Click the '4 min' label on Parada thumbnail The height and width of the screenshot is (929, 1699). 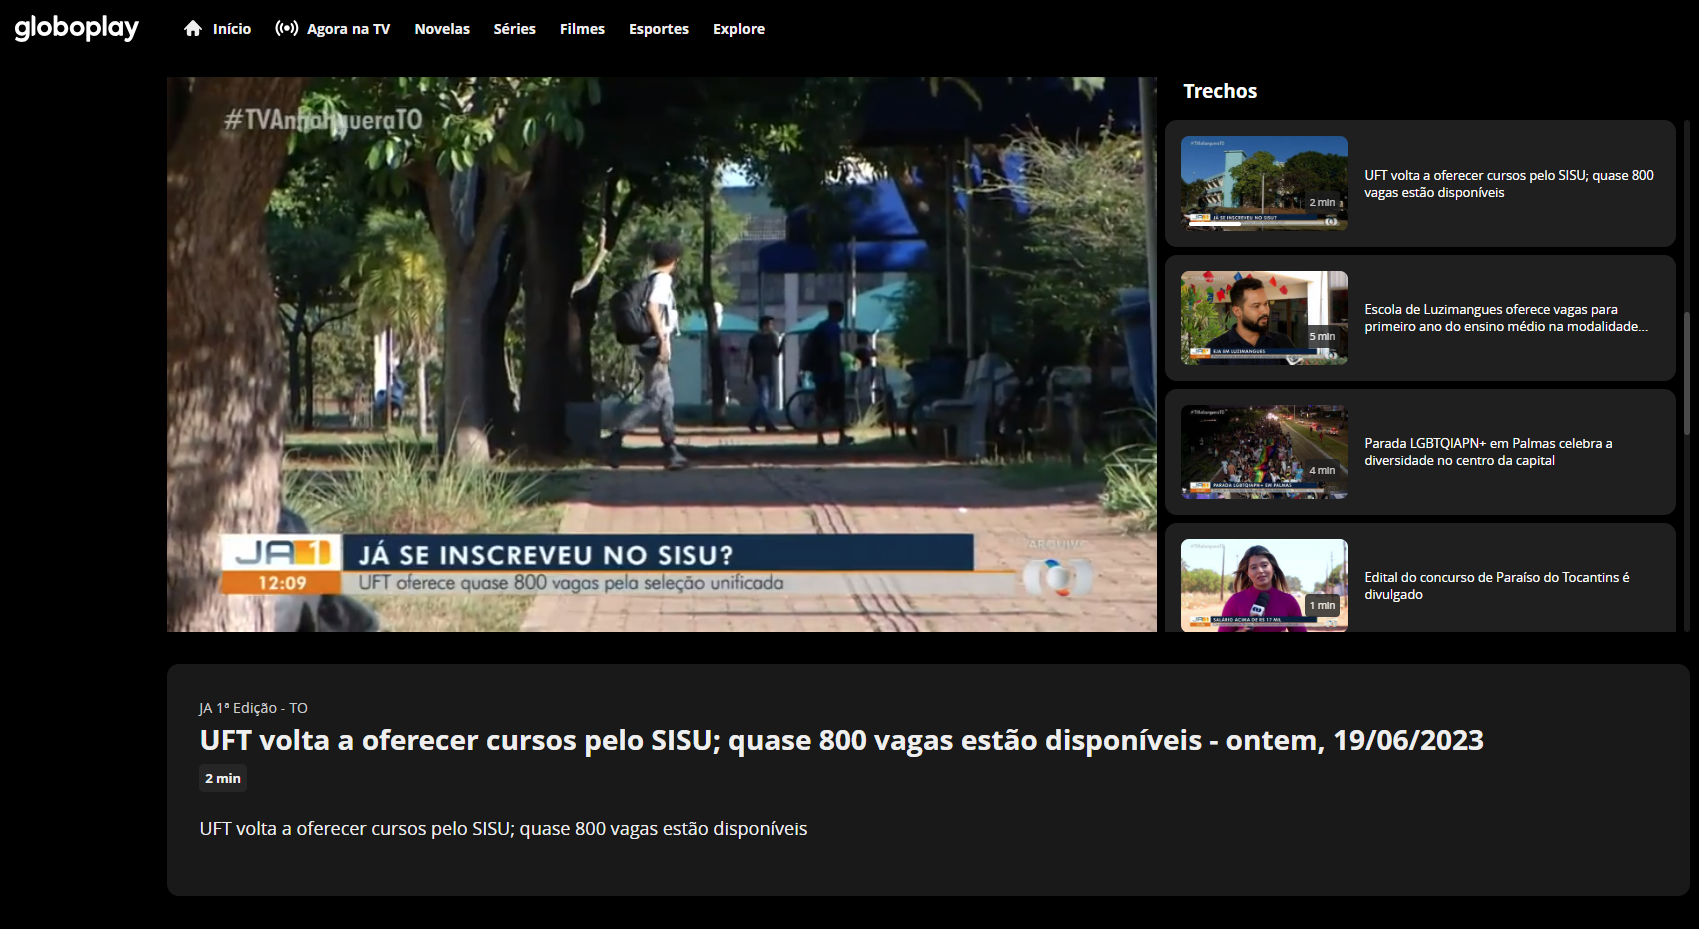(x=1322, y=471)
